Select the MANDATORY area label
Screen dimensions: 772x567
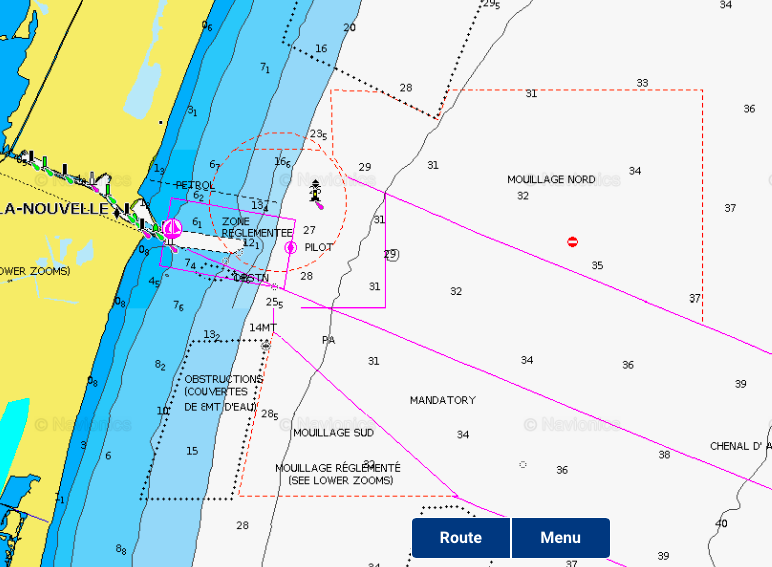tap(442, 400)
